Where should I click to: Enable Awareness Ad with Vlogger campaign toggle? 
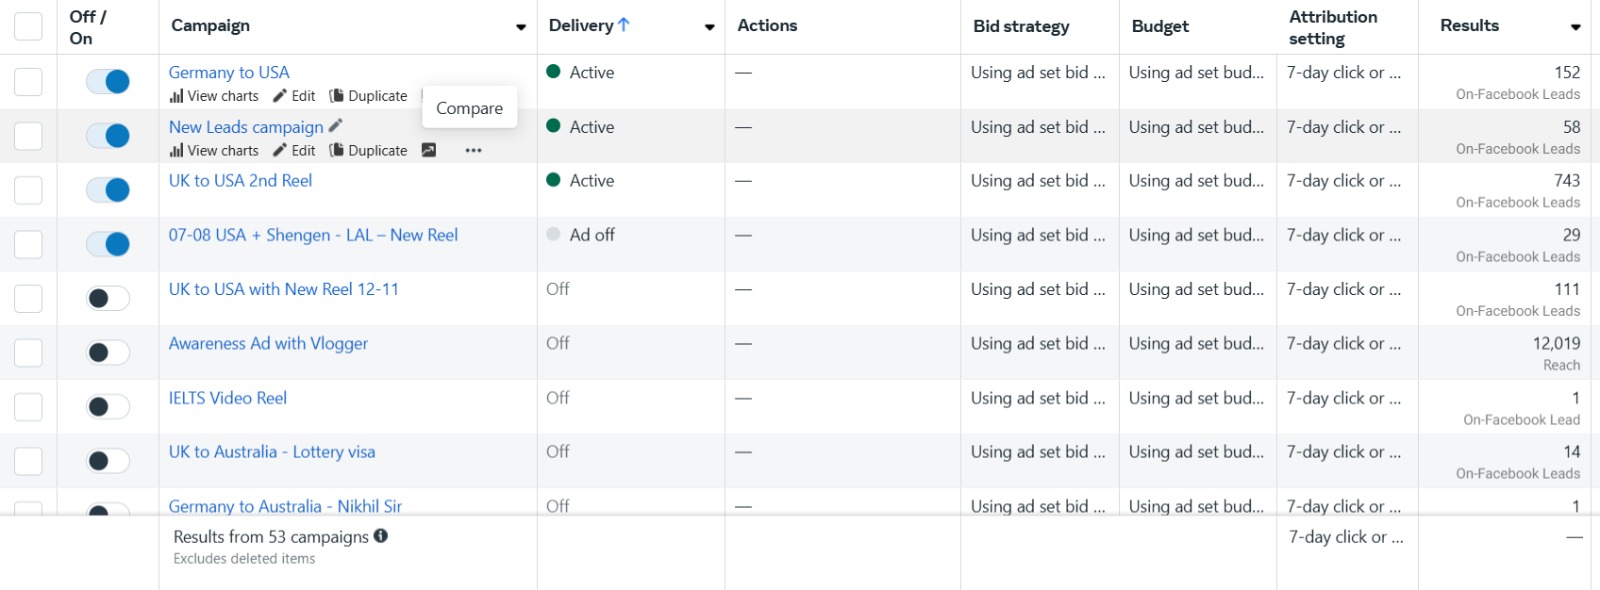tap(108, 353)
